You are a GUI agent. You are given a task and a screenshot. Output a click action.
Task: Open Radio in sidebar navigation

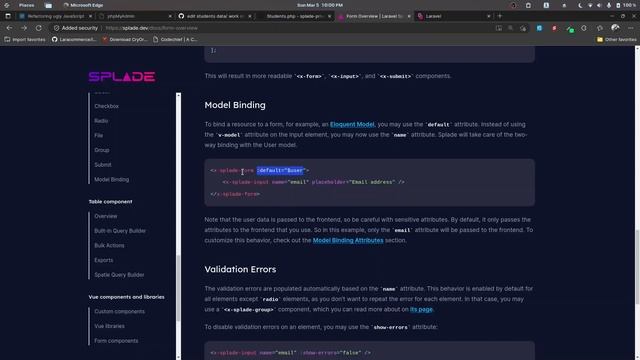coord(101,121)
